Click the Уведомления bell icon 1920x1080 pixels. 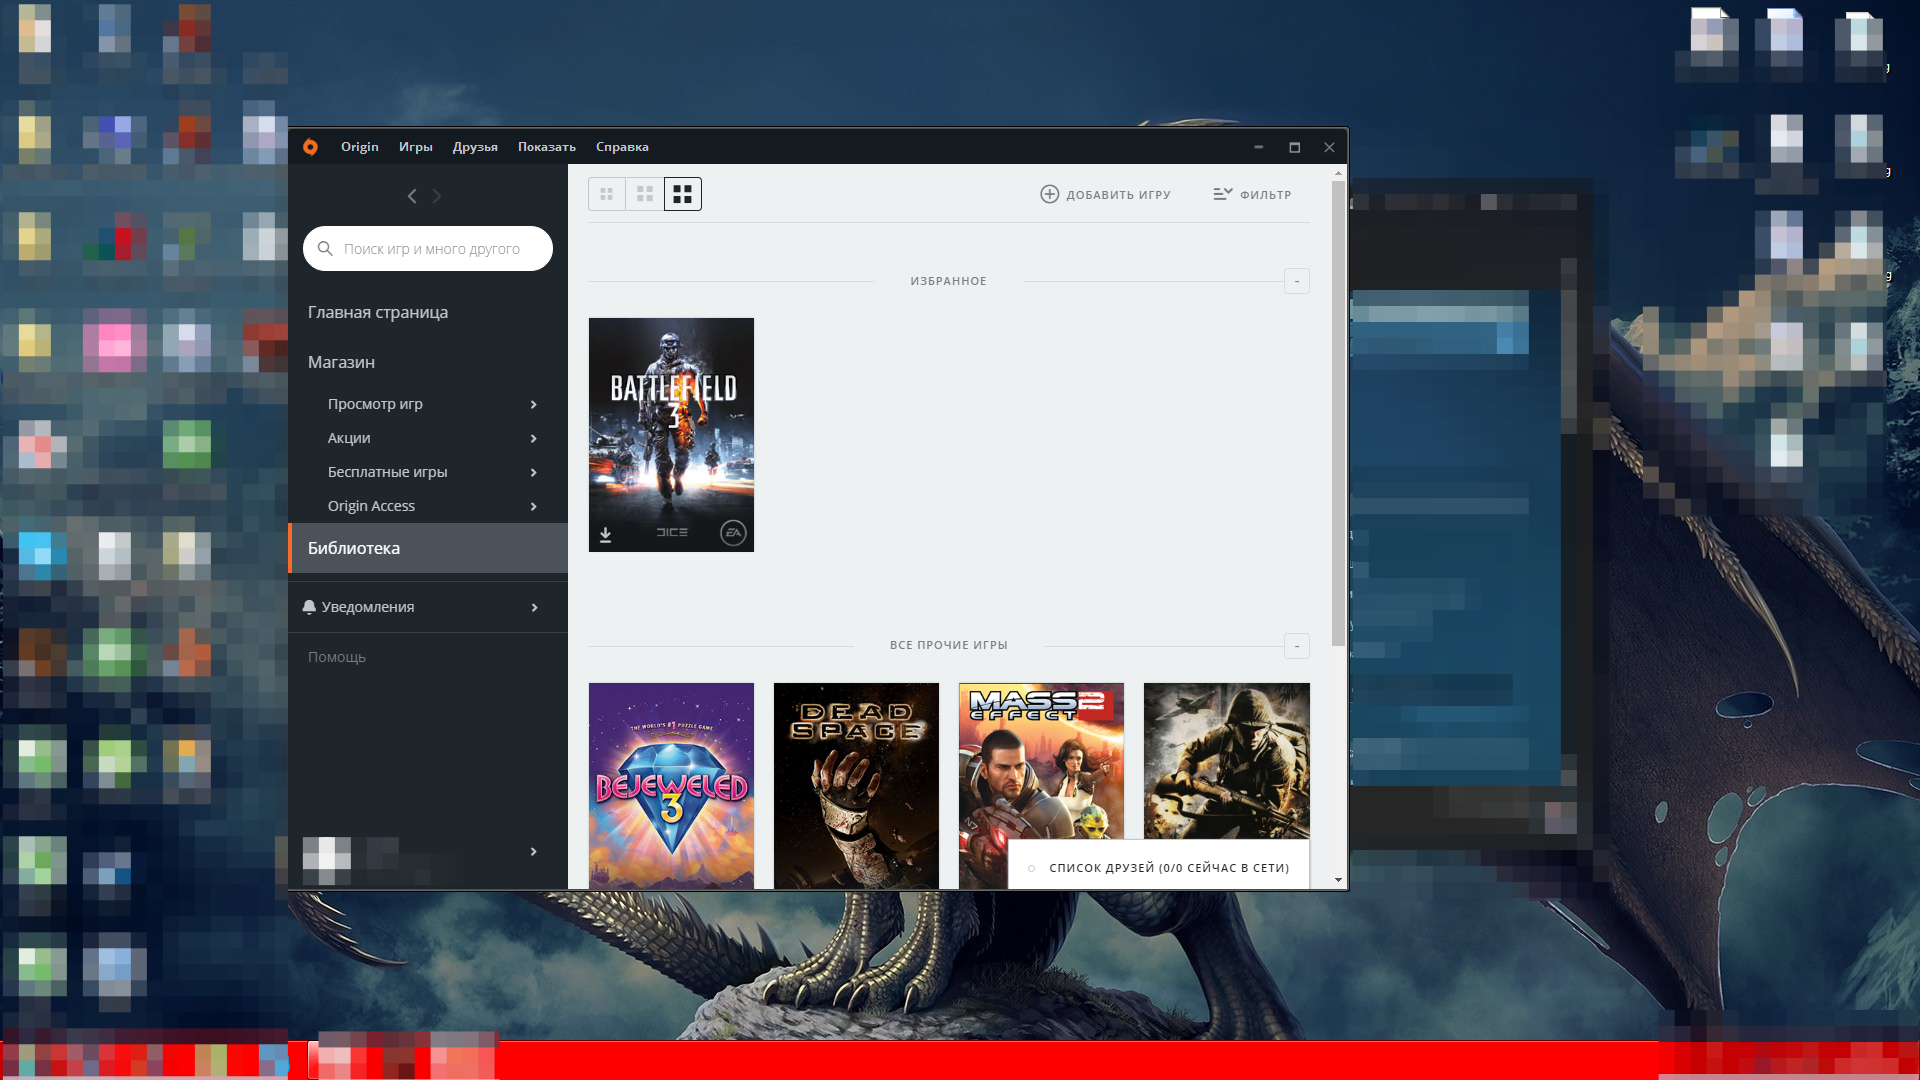click(x=309, y=607)
